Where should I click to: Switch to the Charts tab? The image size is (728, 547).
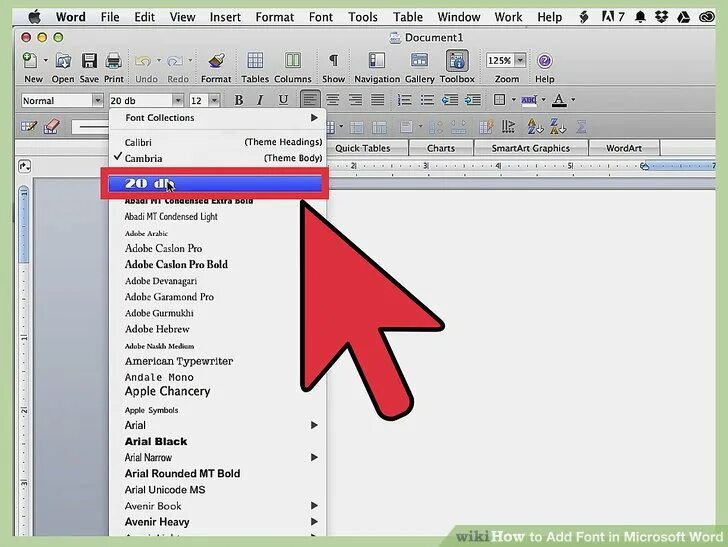click(441, 148)
